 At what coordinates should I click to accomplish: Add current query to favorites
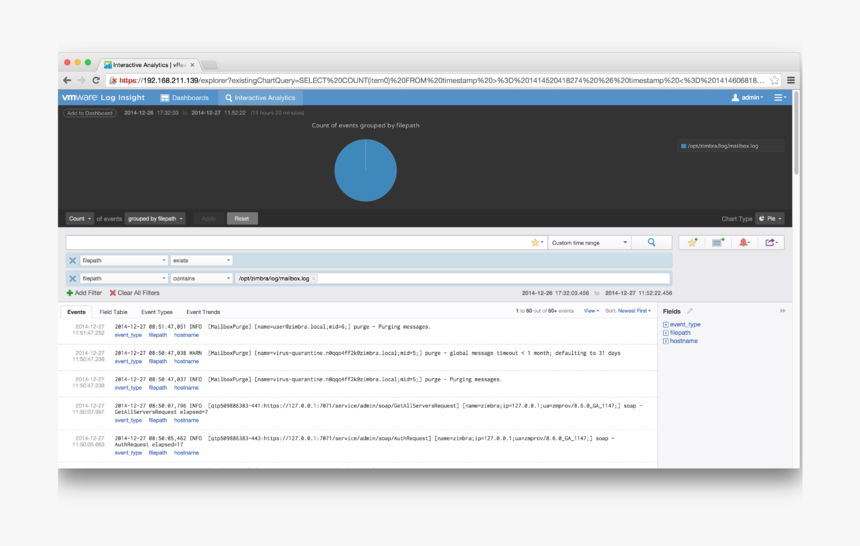[692, 243]
